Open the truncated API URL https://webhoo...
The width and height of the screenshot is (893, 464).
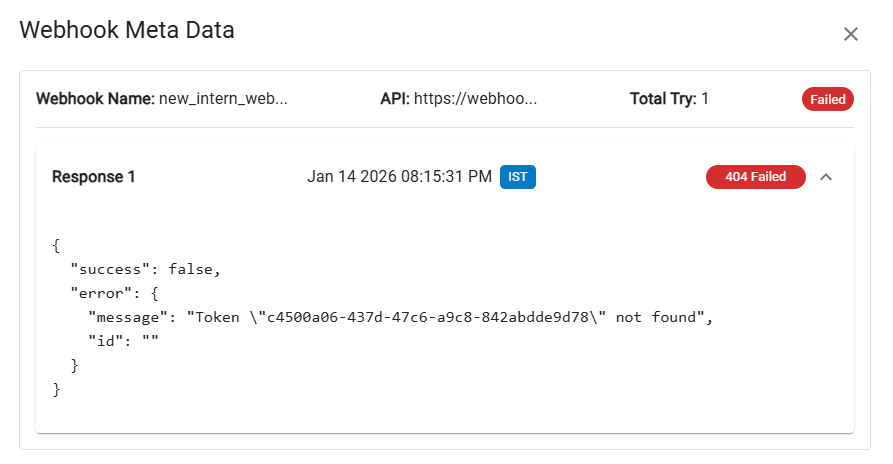tap(475, 99)
